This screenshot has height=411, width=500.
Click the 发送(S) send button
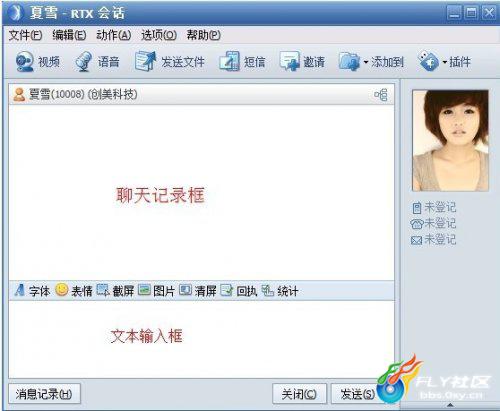point(357,394)
